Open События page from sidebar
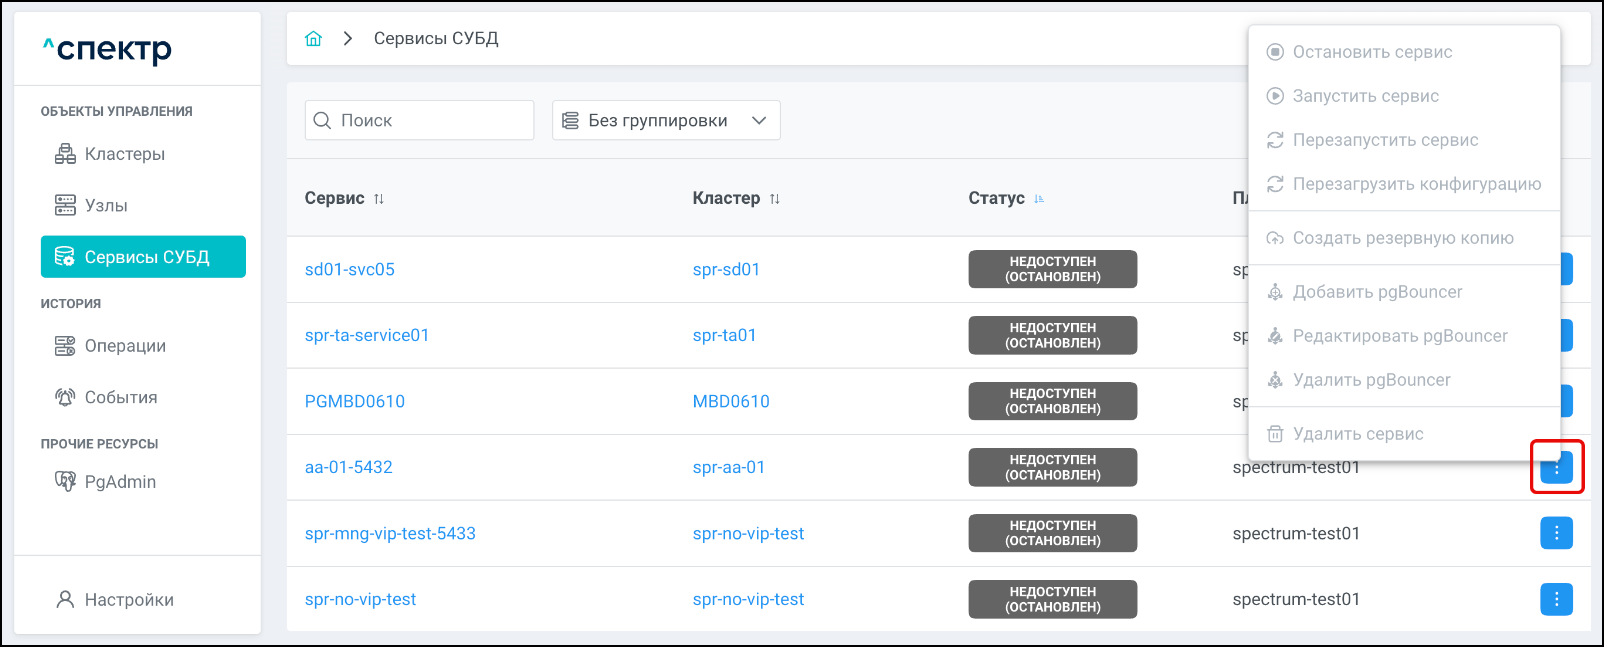Screen dimensions: 1604x648 120,398
